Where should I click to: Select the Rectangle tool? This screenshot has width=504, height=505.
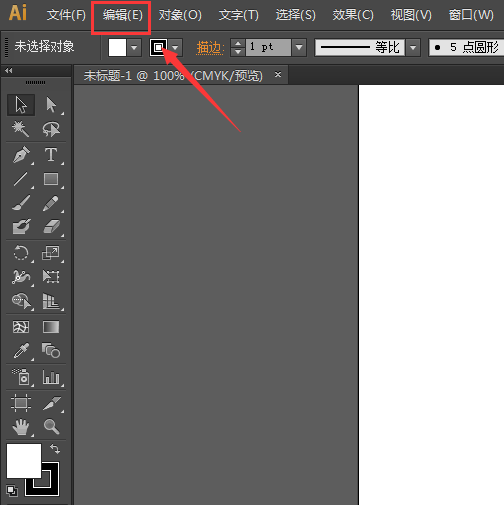[x=51, y=179]
